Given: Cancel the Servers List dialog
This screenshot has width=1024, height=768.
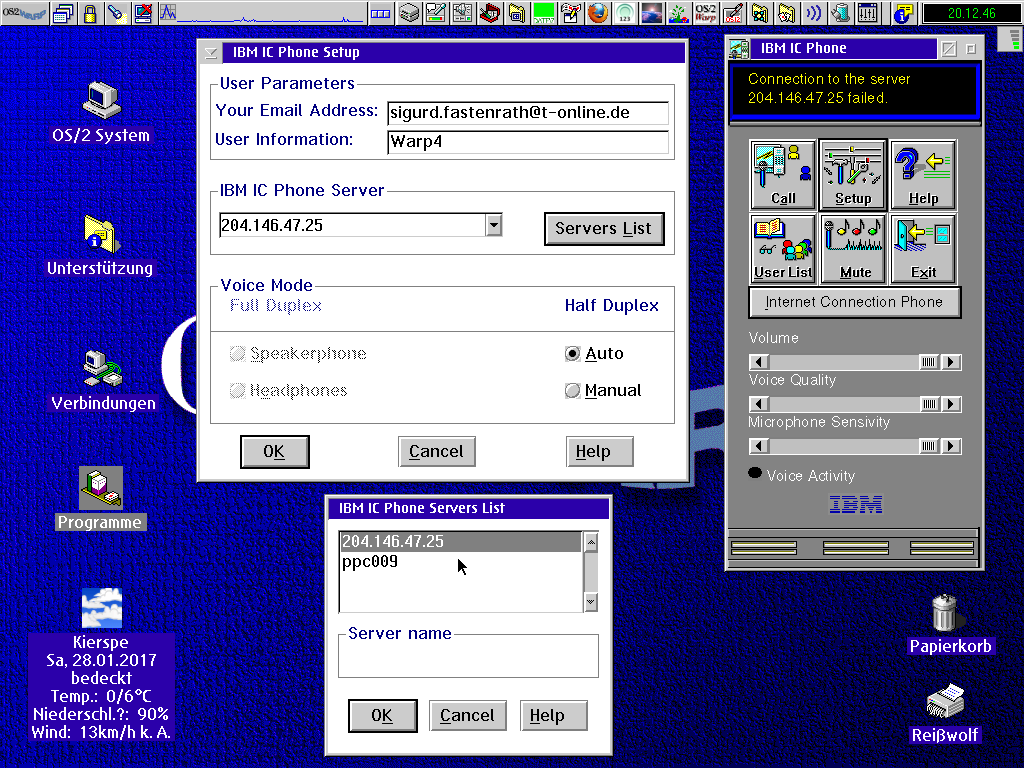Looking at the screenshot, I should click(x=467, y=715).
